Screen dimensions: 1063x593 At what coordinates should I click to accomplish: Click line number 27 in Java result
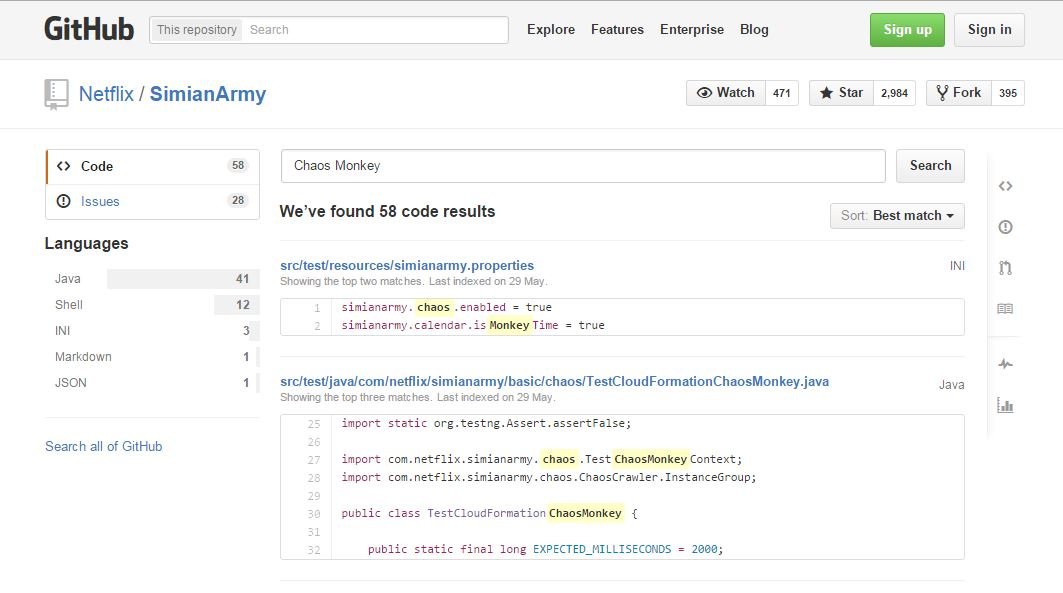click(x=313, y=459)
